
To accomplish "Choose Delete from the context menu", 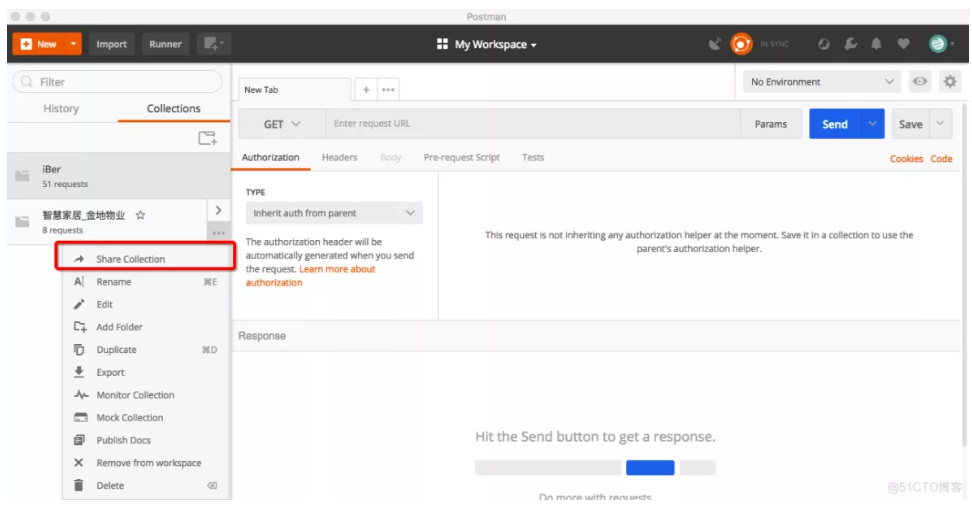I will click(146, 485).
